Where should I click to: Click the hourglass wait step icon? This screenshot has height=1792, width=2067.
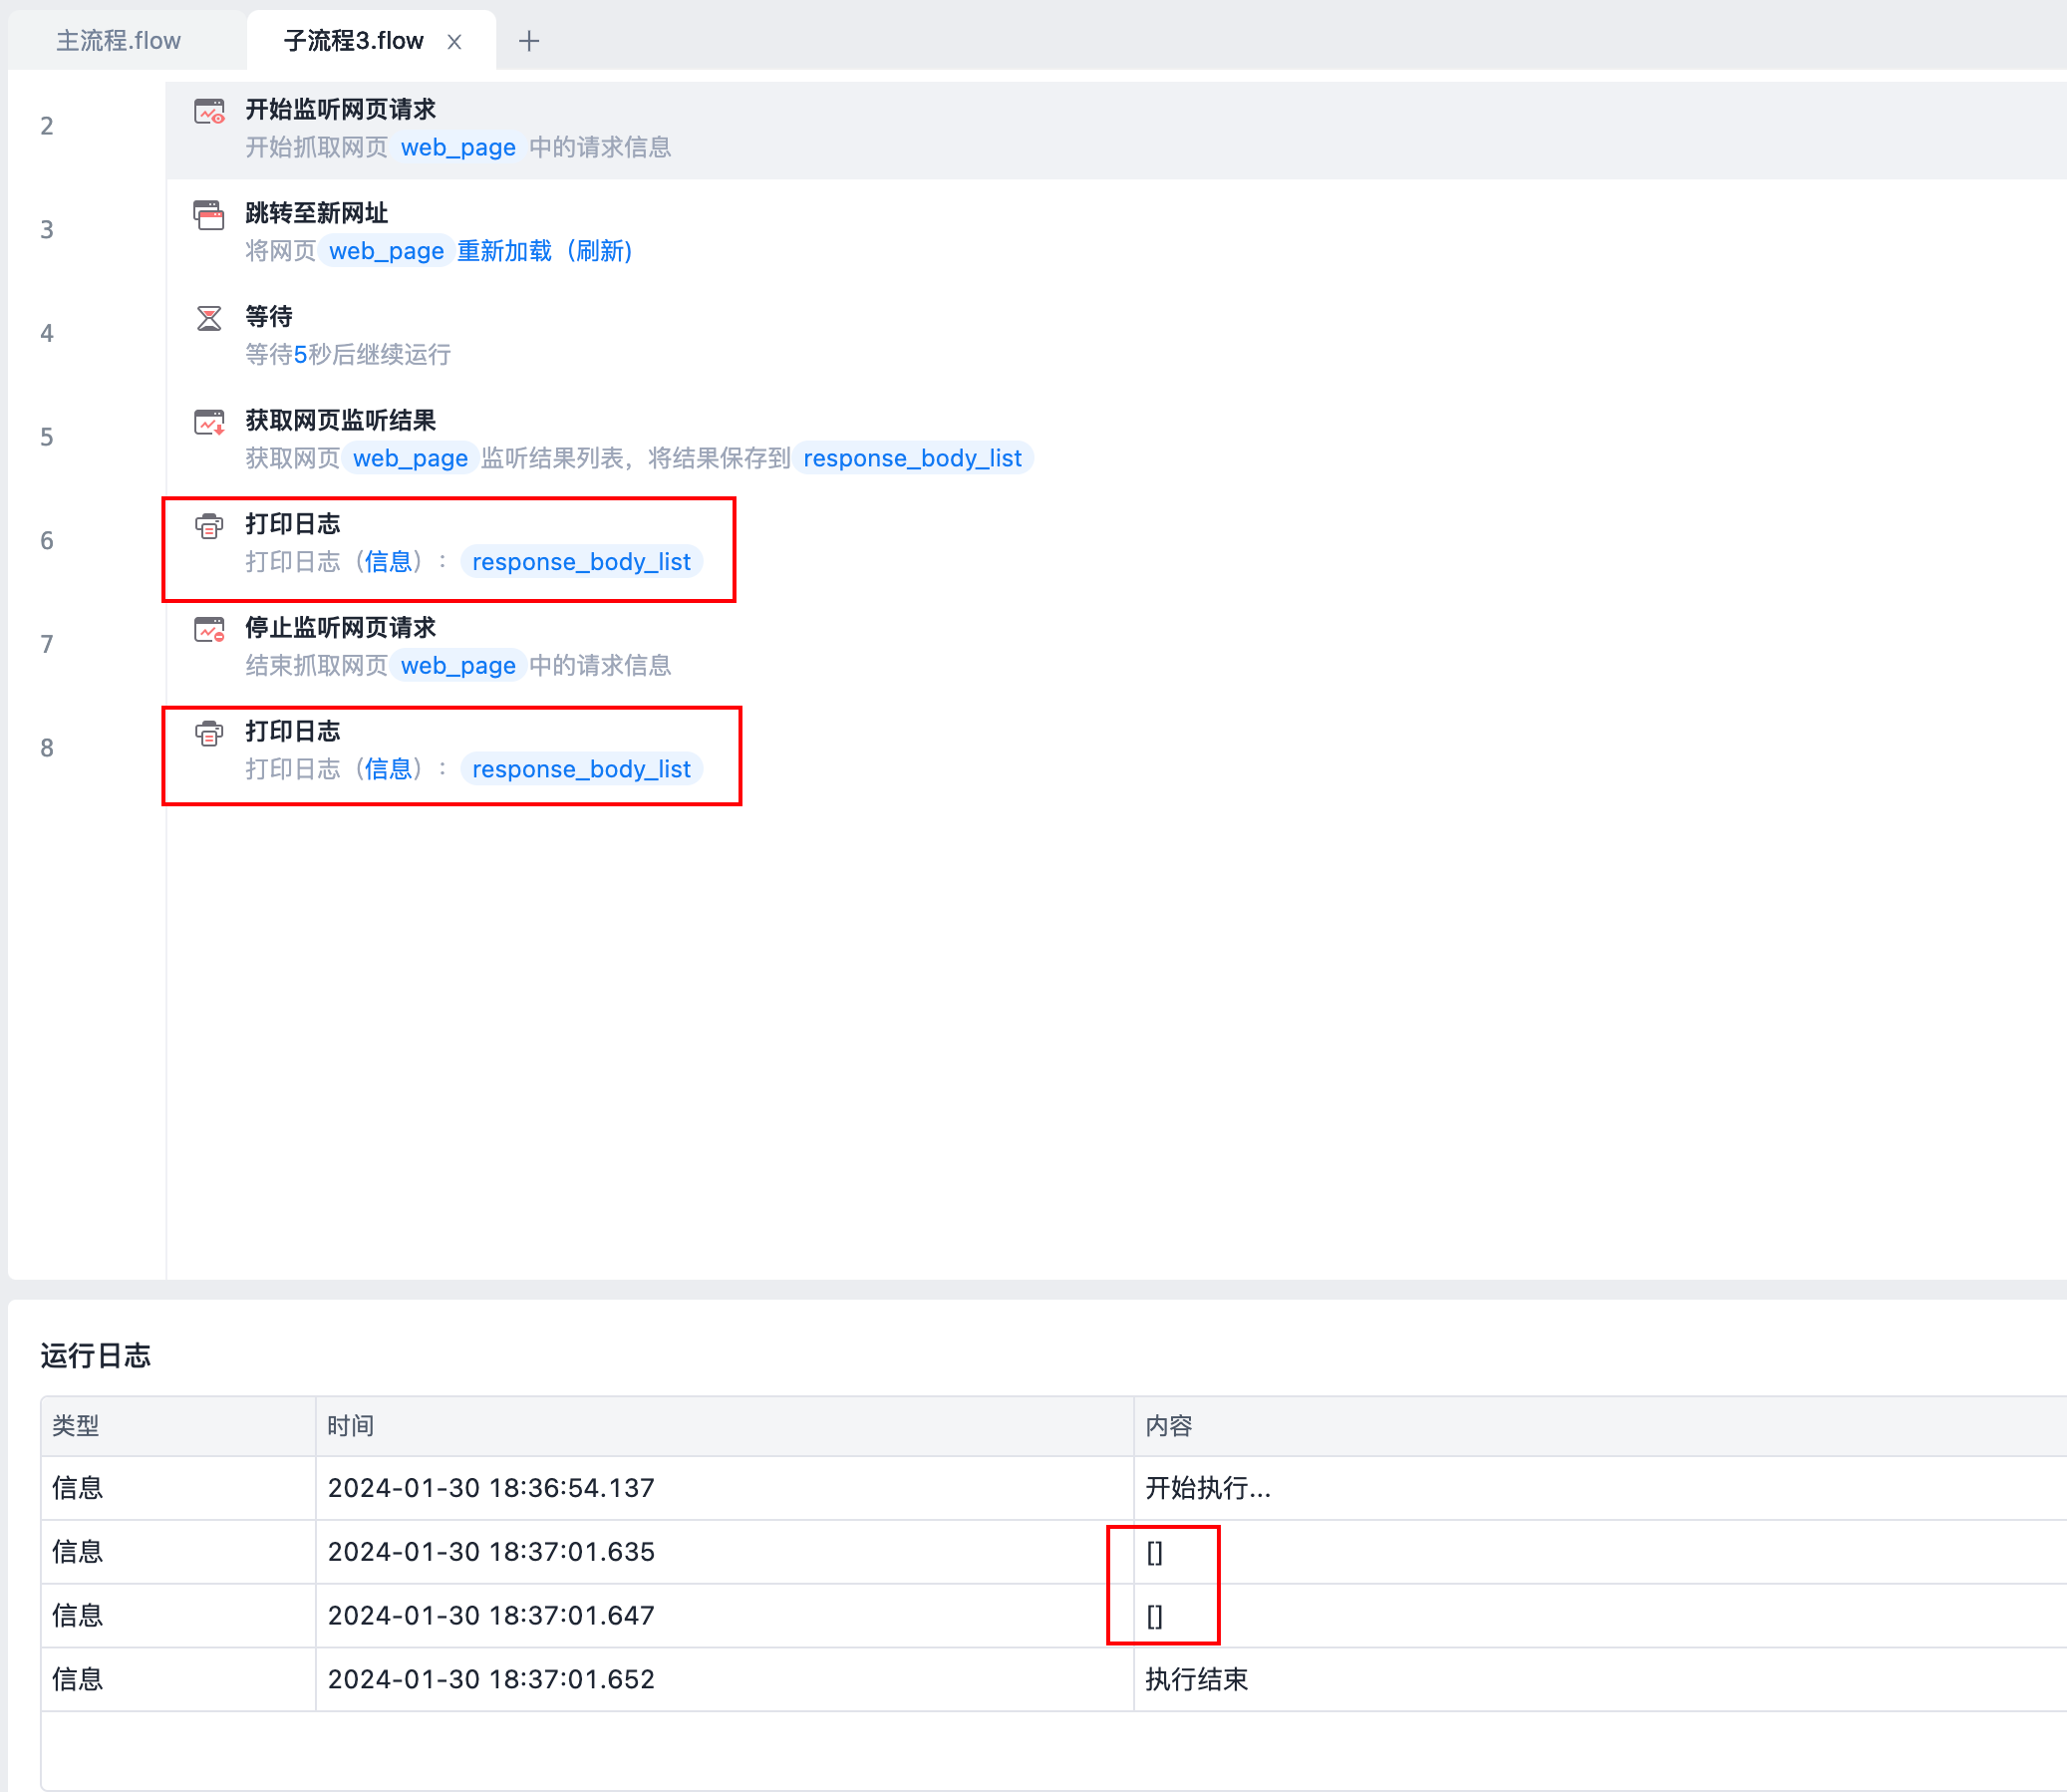tap(209, 319)
